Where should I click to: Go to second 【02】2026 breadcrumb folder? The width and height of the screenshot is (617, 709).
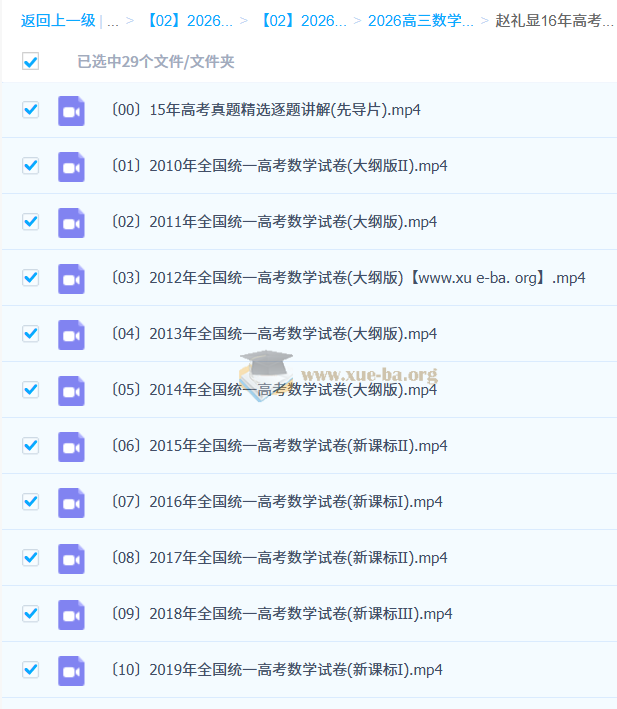(303, 21)
